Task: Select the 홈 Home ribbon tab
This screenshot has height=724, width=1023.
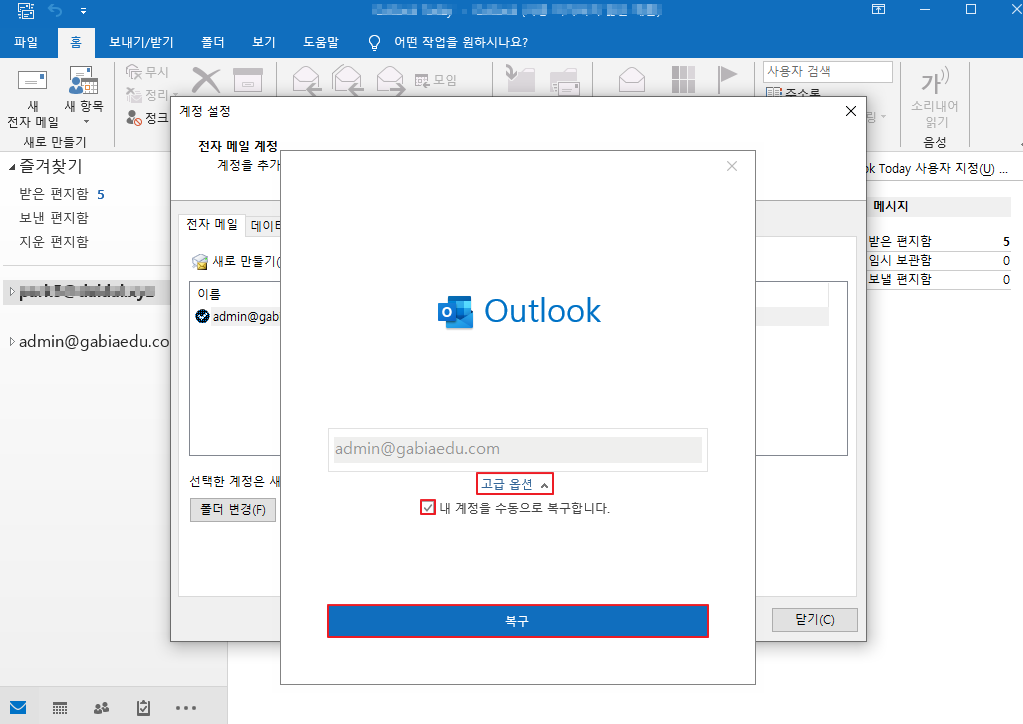Action: tap(76, 42)
